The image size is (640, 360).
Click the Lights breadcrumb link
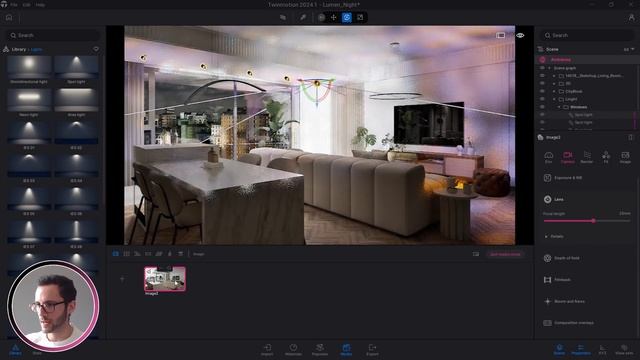(x=37, y=49)
